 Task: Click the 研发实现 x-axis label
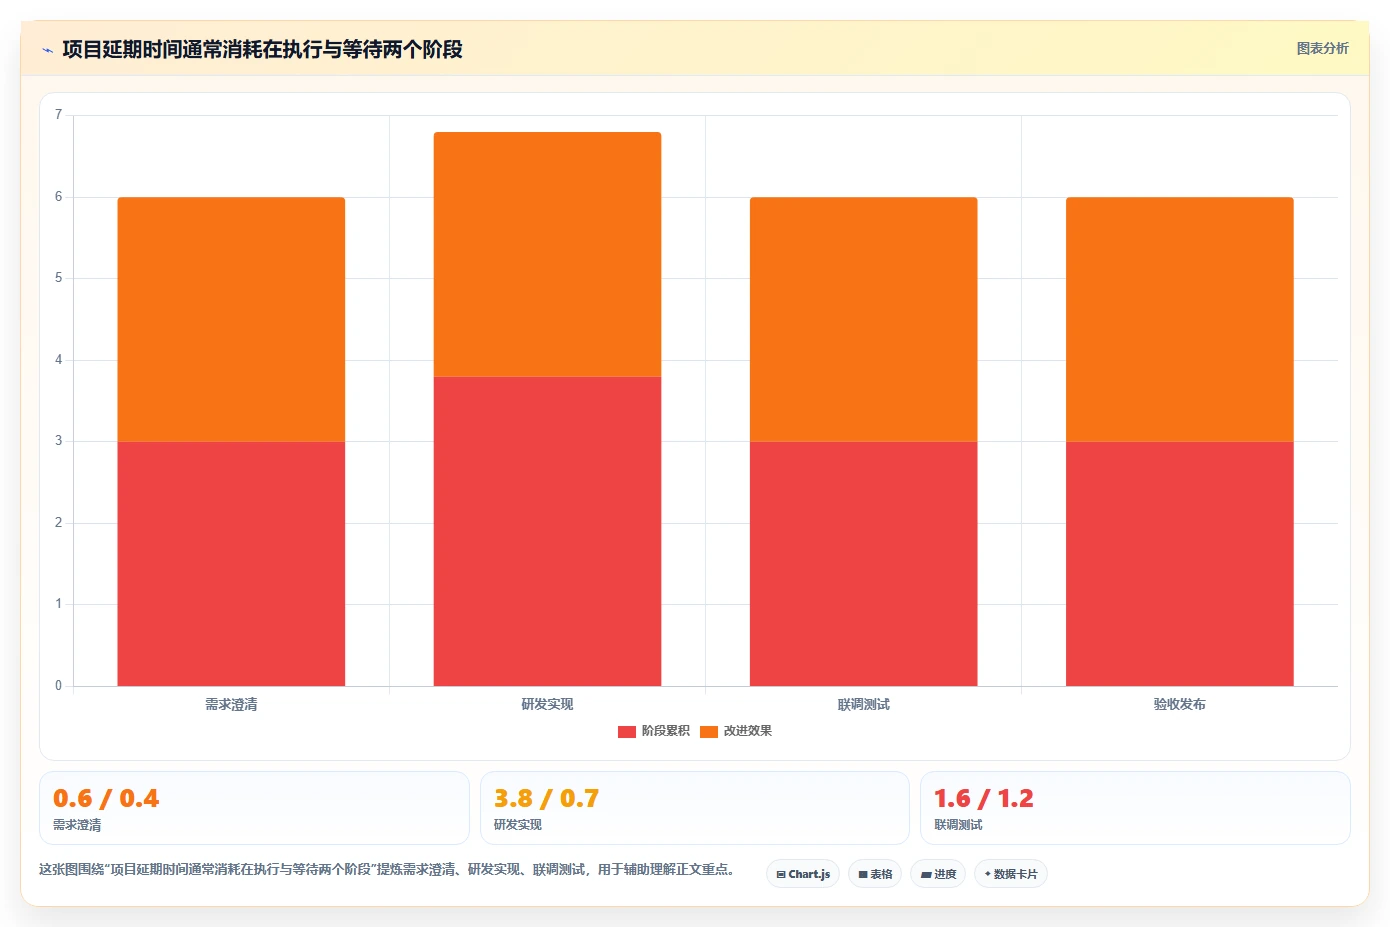(x=547, y=705)
